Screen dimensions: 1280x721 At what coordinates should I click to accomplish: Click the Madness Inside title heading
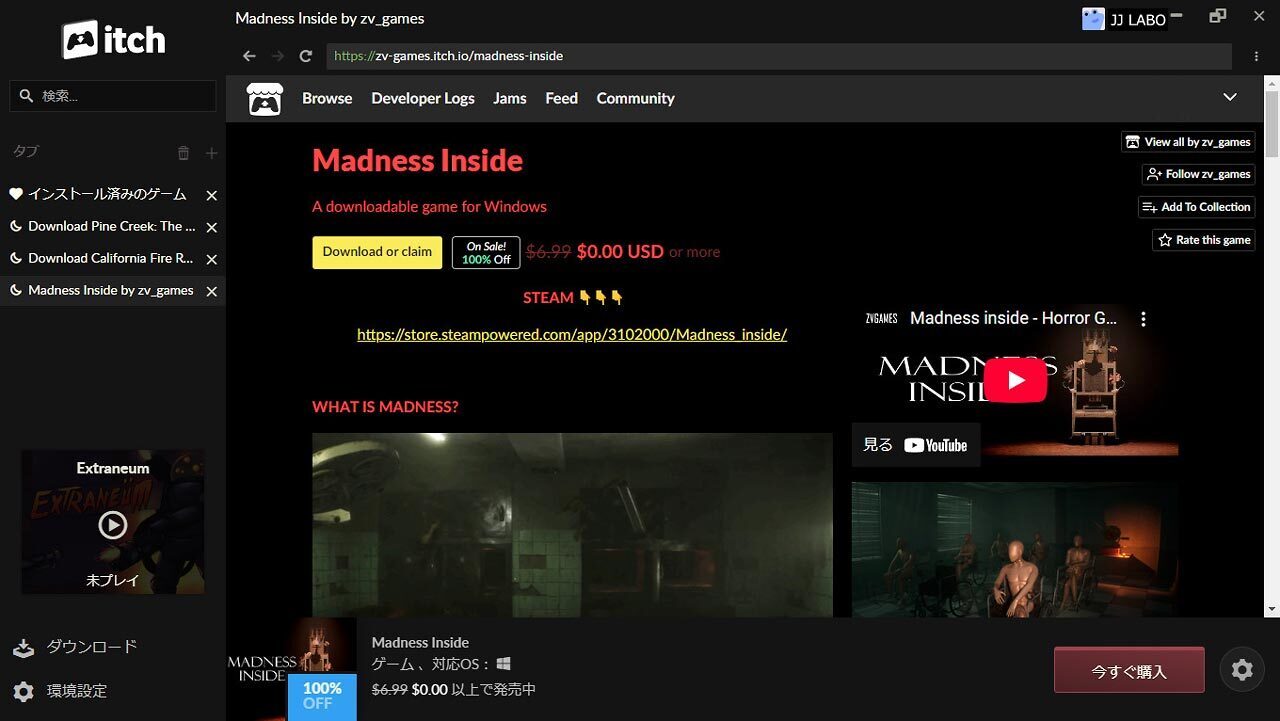(x=417, y=161)
